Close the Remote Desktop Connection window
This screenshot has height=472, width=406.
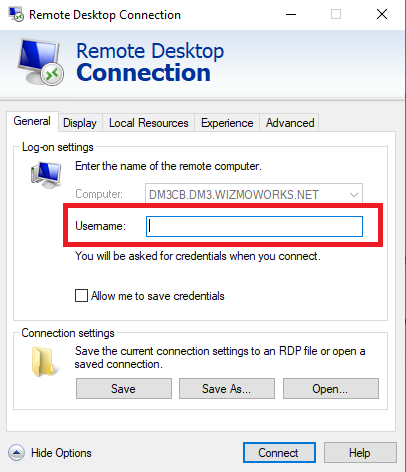coord(382,14)
